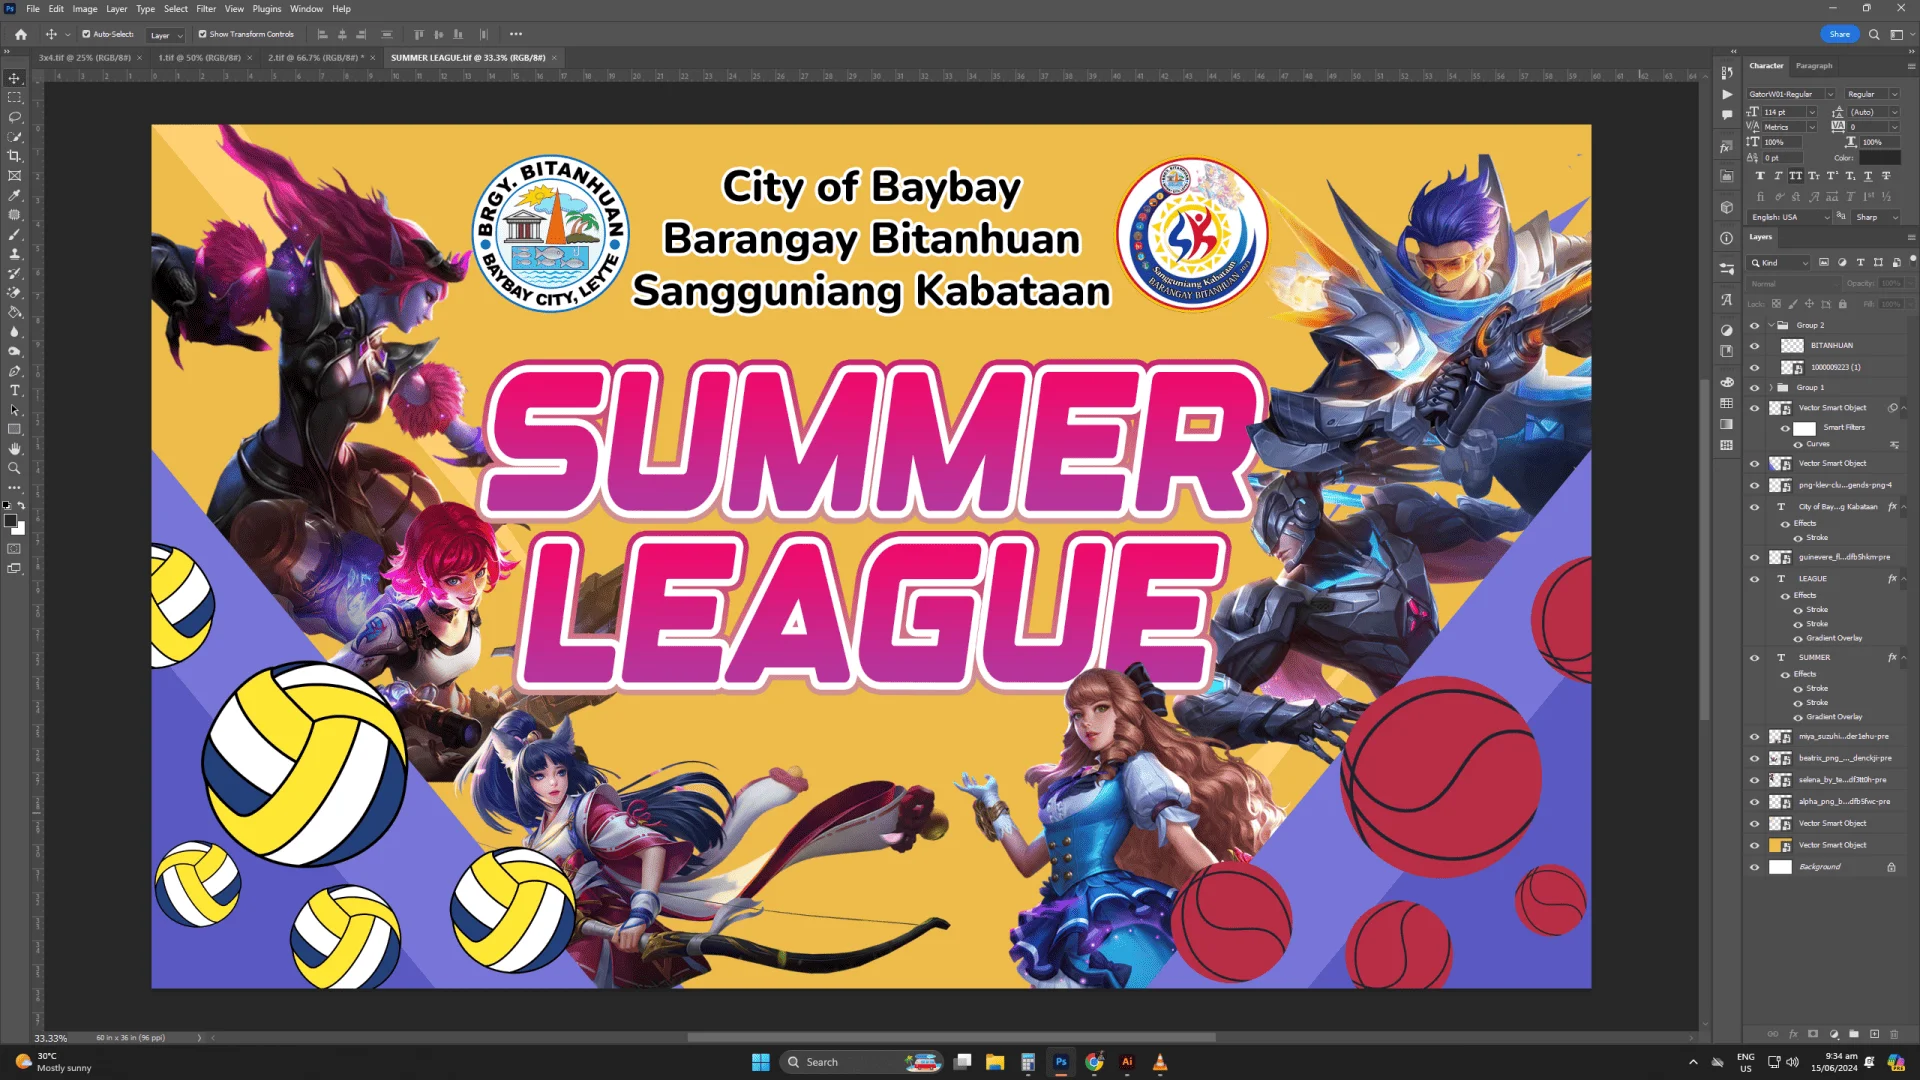Apply All Caps text style
Image resolution: width=1920 pixels, height=1080 pixels.
[x=1796, y=176]
